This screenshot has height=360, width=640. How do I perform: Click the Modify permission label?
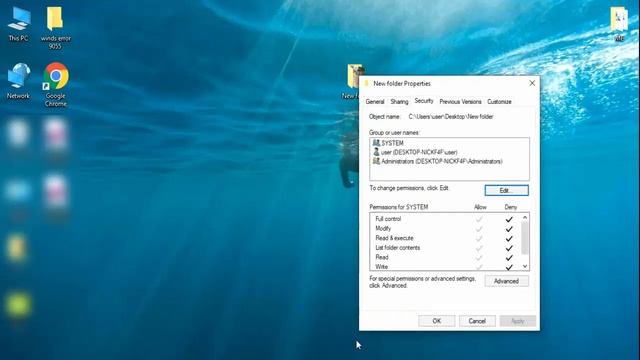383,229
